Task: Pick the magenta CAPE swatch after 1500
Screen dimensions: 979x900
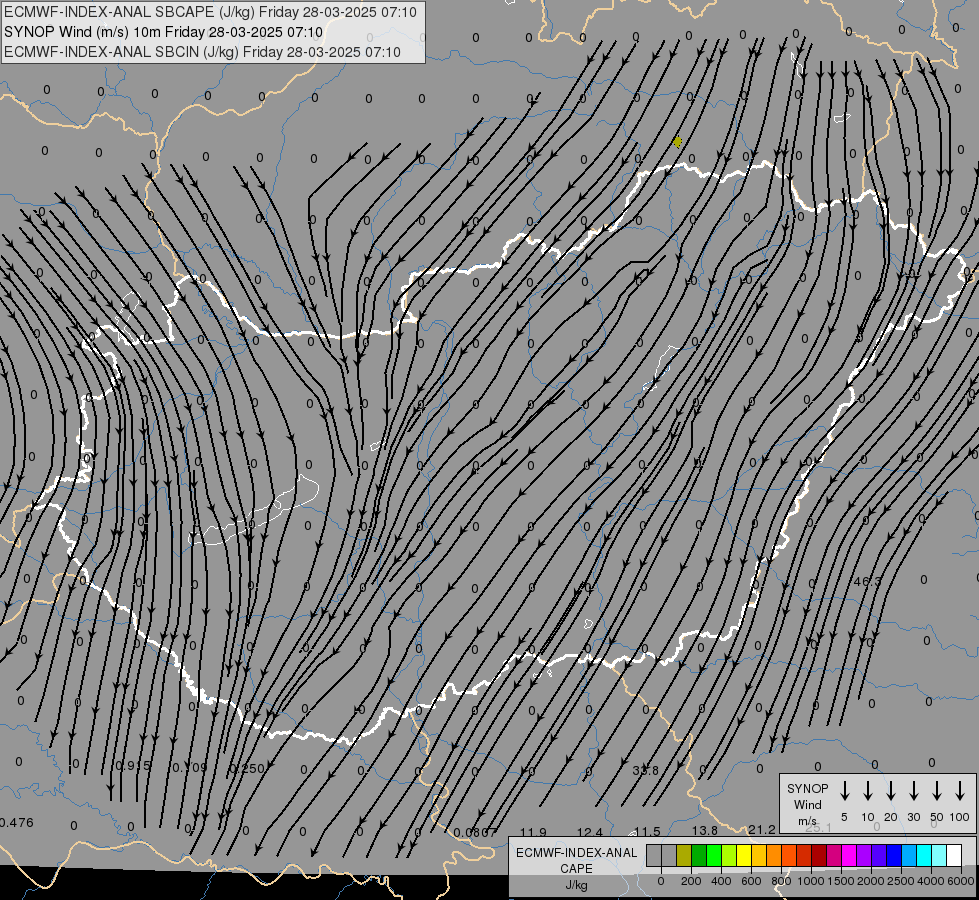Action: 849,856
